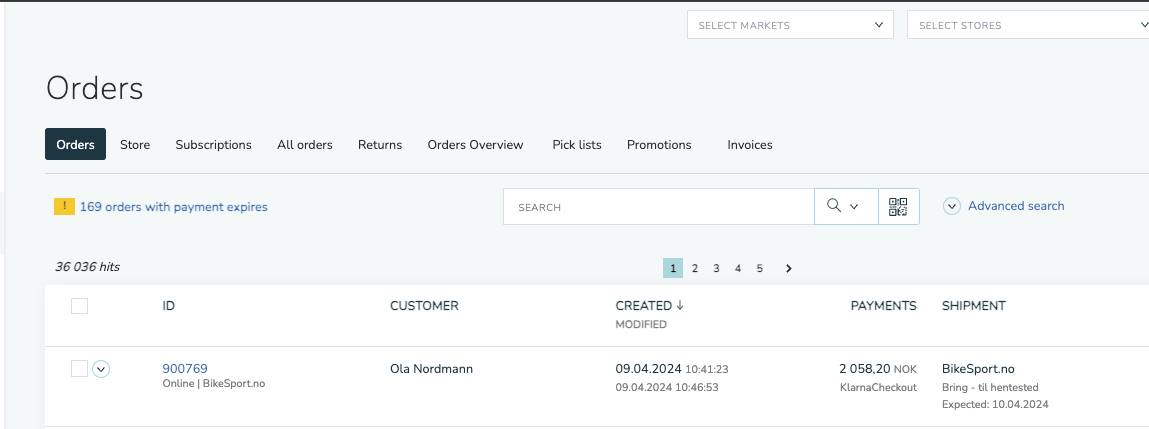The width and height of the screenshot is (1149, 429).
Task: Switch to the Subscriptions tab
Action: [x=213, y=144]
